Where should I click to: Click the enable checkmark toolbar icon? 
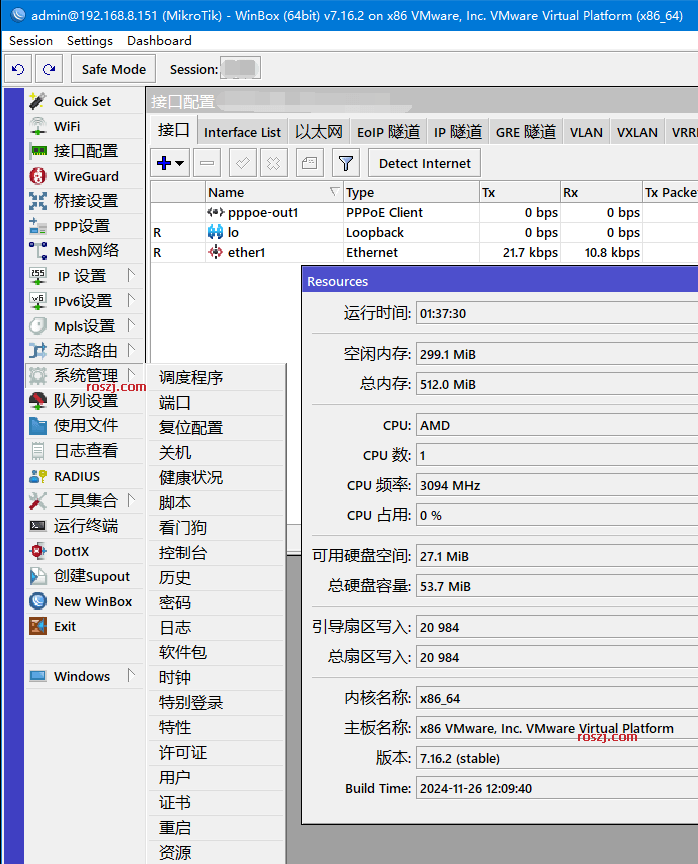[x=242, y=163]
